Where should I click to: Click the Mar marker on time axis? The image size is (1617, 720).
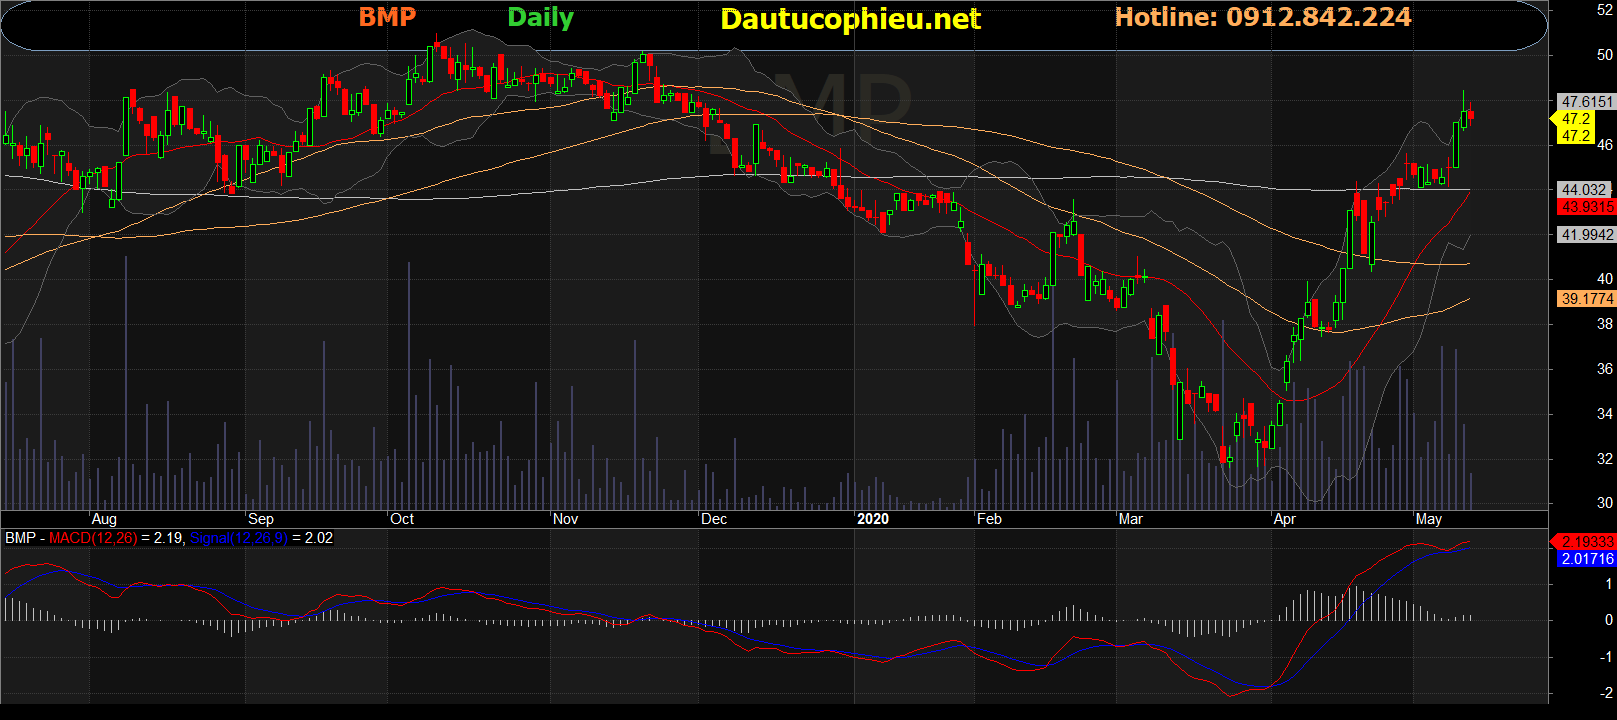tap(1130, 519)
